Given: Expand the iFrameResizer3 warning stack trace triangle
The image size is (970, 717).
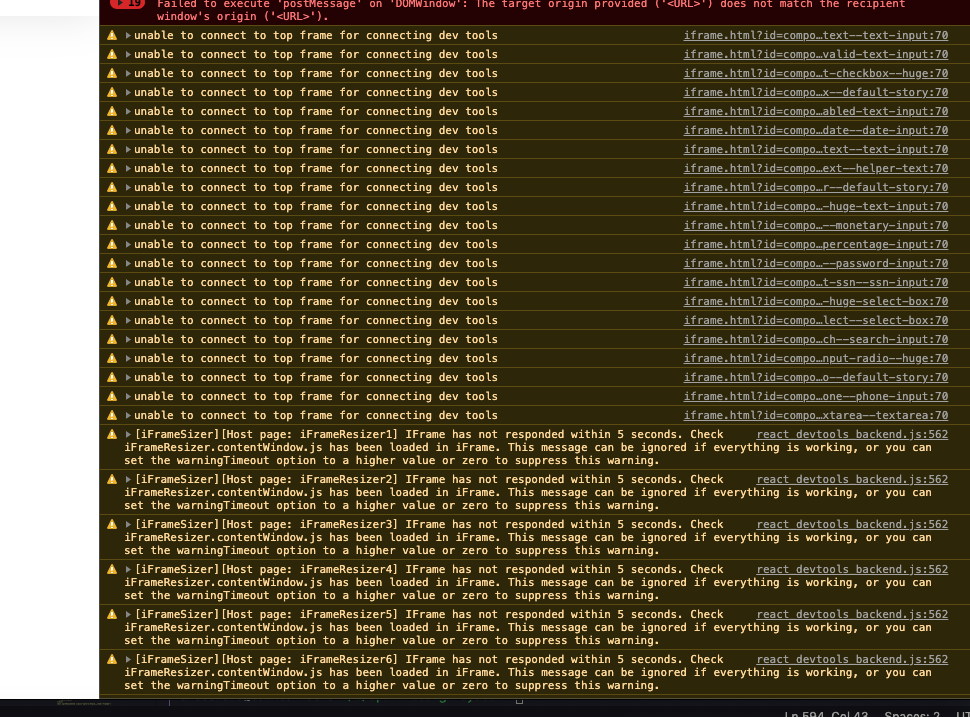Looking at the screenshot, I should [128, 525].
